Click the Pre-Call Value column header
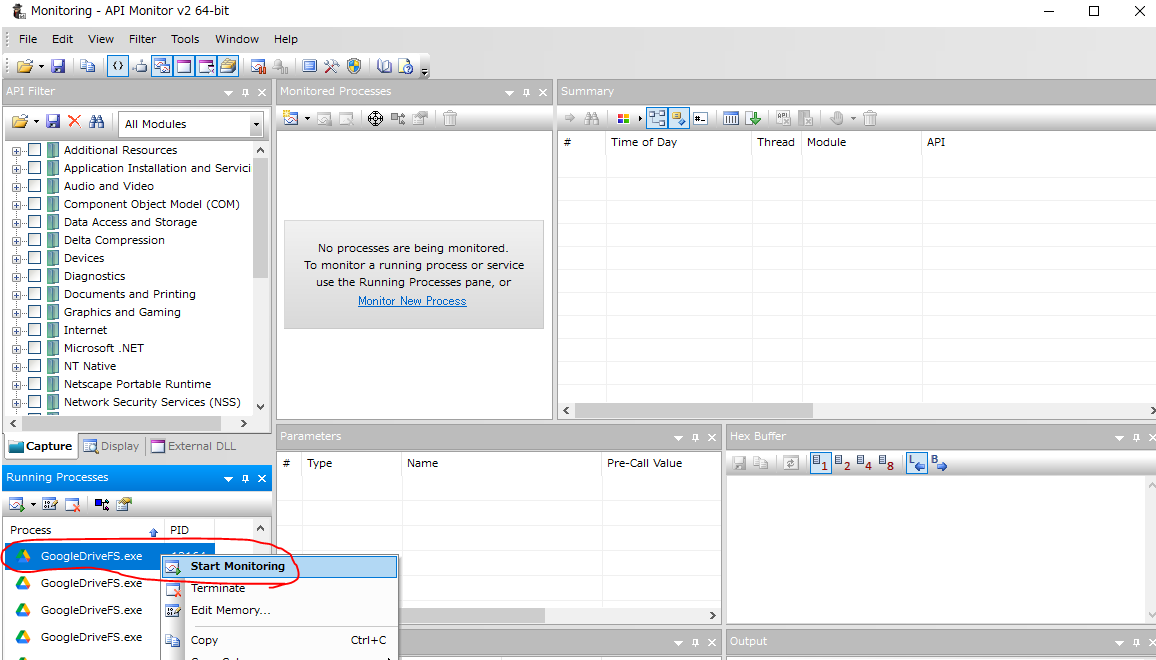 pyautogui.click(x=661, y=463)
